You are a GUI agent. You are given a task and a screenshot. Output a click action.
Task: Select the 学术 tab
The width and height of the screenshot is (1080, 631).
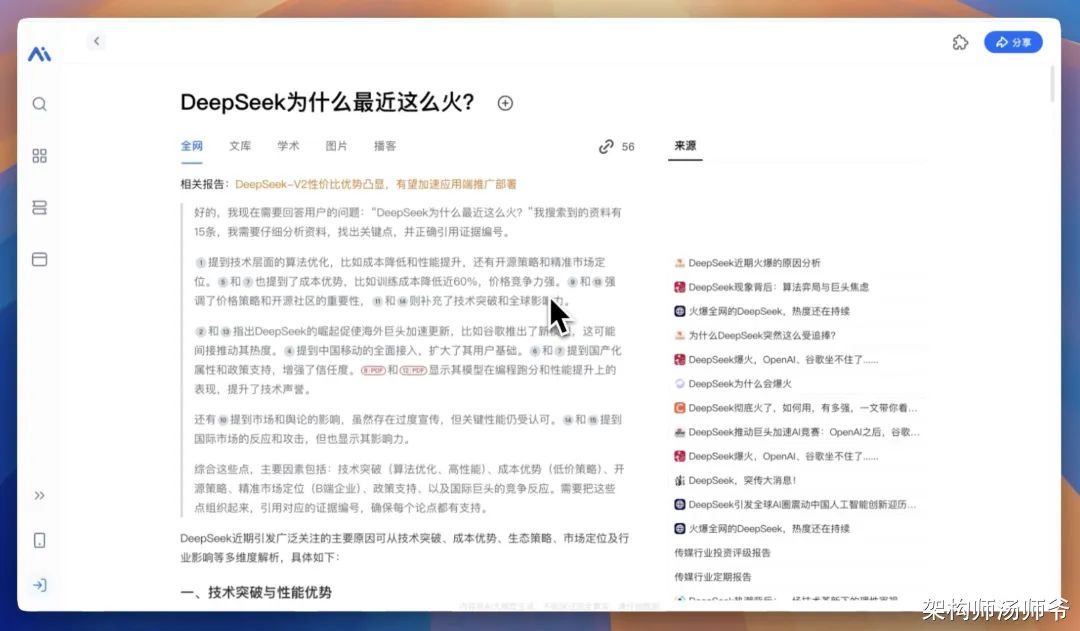[288, 146]
